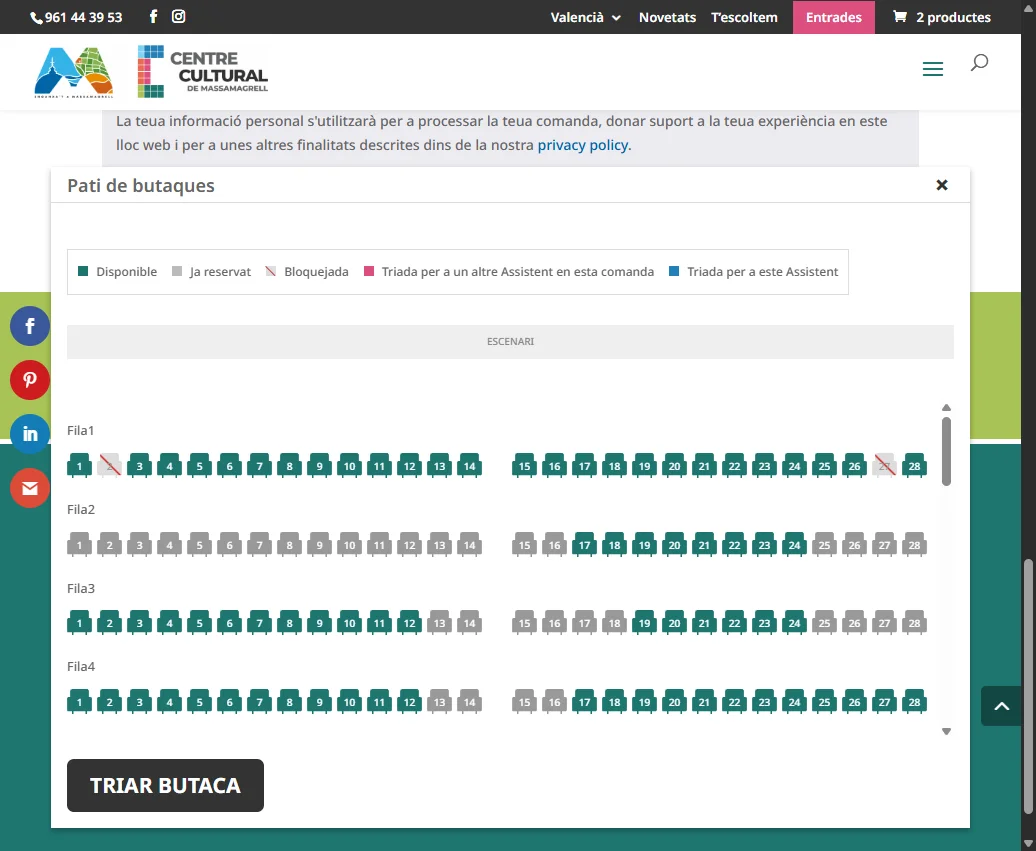Image resolution: width=1036 pixels, height=851 pixels.
Task: Click the Centre Cultural de Massamagrell logo
Action: (x=203, y=71)
